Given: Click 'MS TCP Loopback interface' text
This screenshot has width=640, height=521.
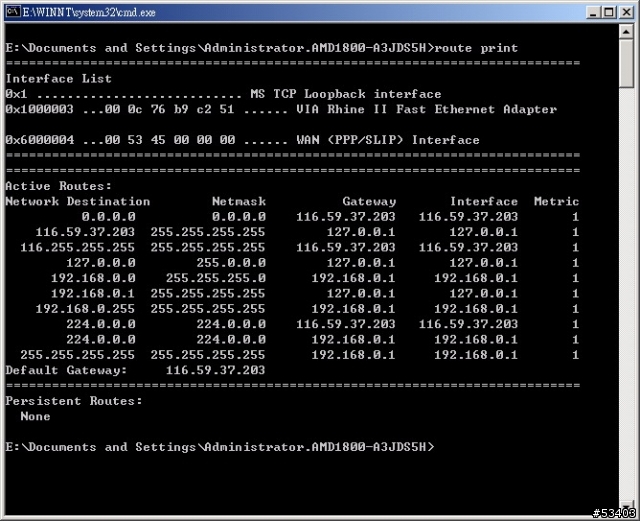Looking at the screenshot, I should click(346, 94).
